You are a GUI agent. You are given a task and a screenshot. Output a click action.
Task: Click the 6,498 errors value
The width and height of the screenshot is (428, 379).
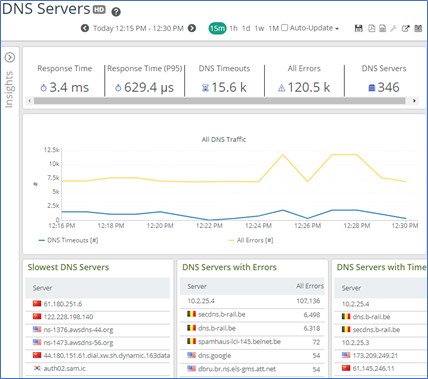click(312, 315)
